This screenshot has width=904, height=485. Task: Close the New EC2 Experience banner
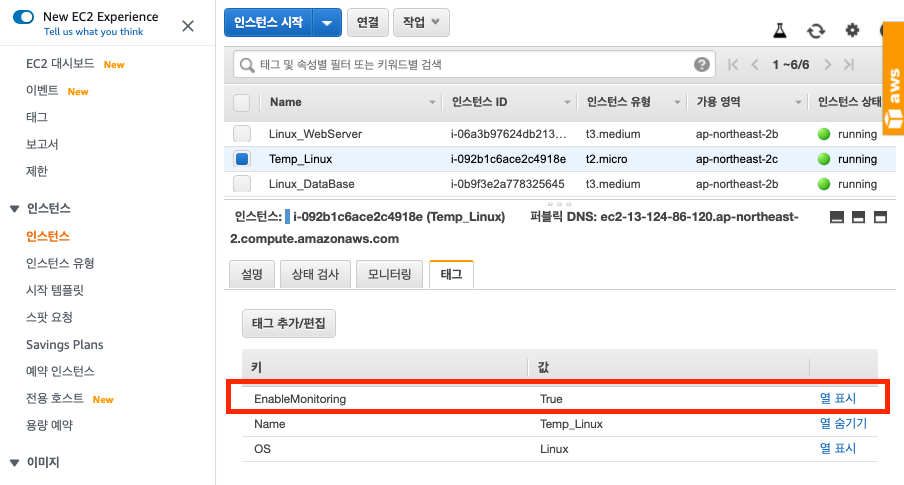[188, 26]
